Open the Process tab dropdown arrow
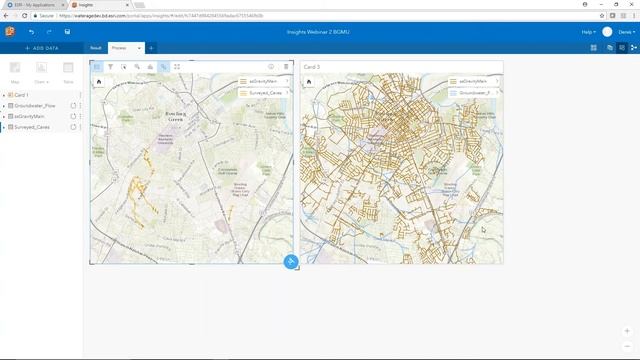Screen dimensions: 640x360 point(139,48)
